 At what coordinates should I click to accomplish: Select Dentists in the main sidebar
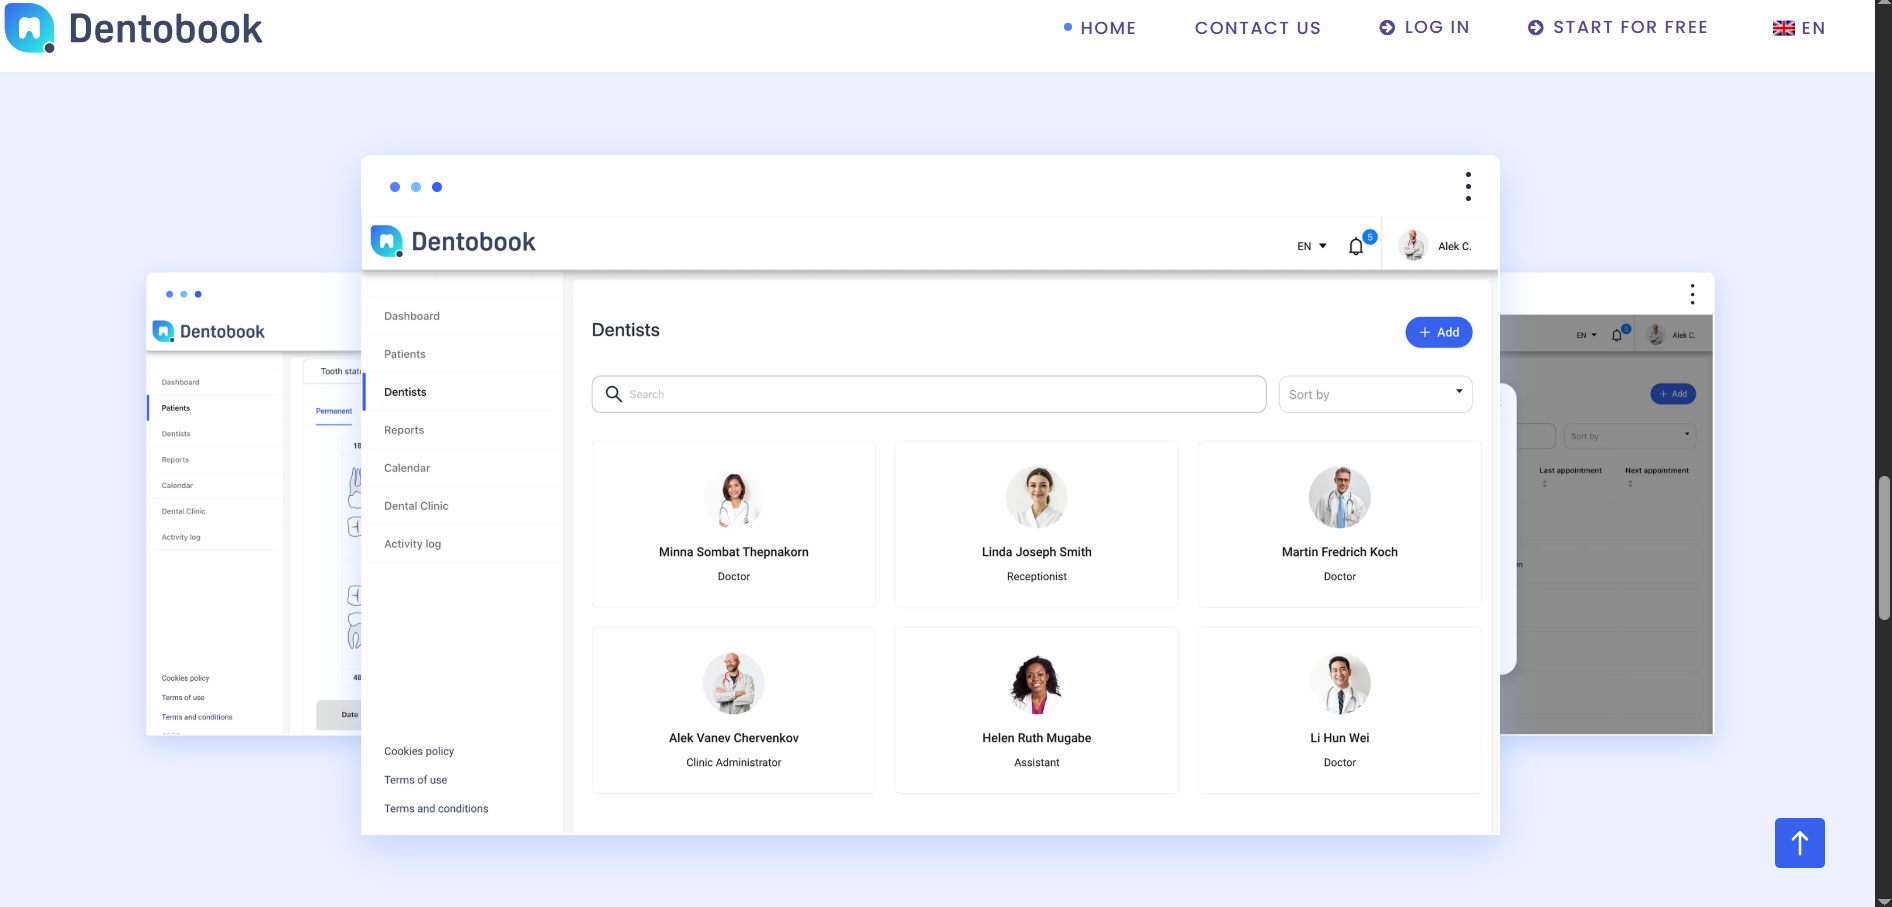(405, 392)
